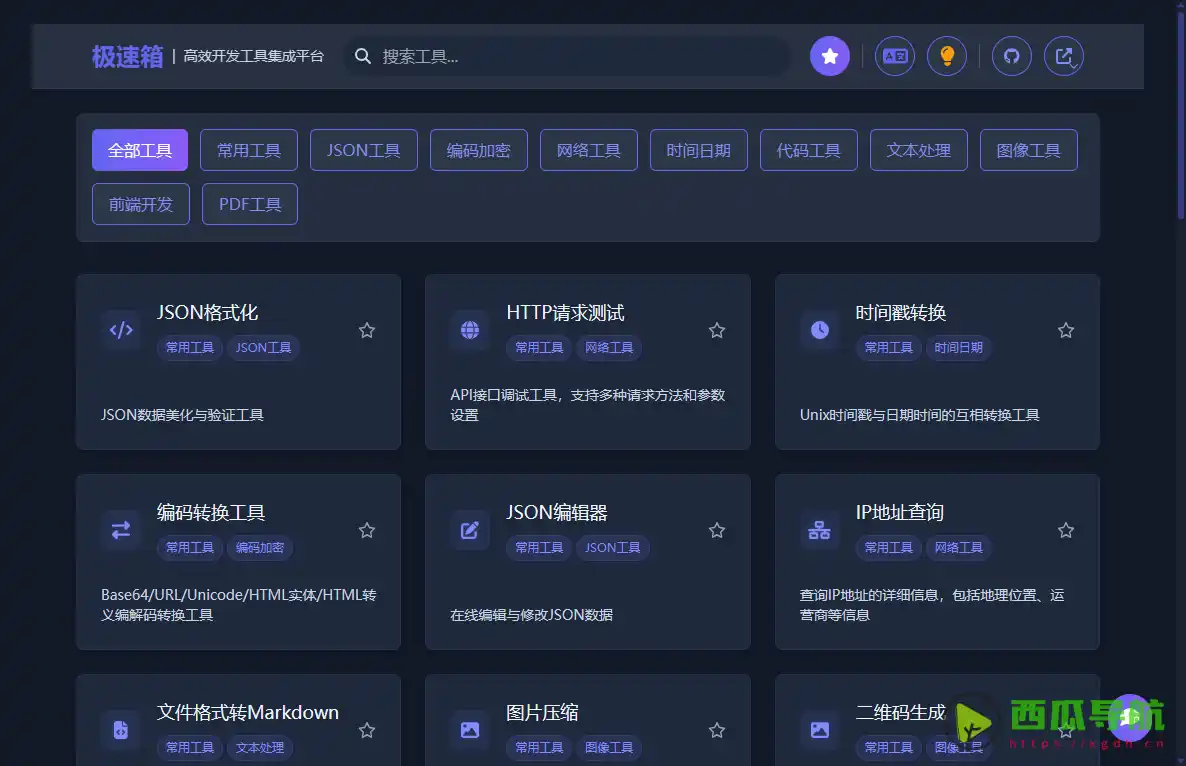Favorite 文件格式转Markdown with its star
Screen dimensions: 1186x766
pos(367,730)
